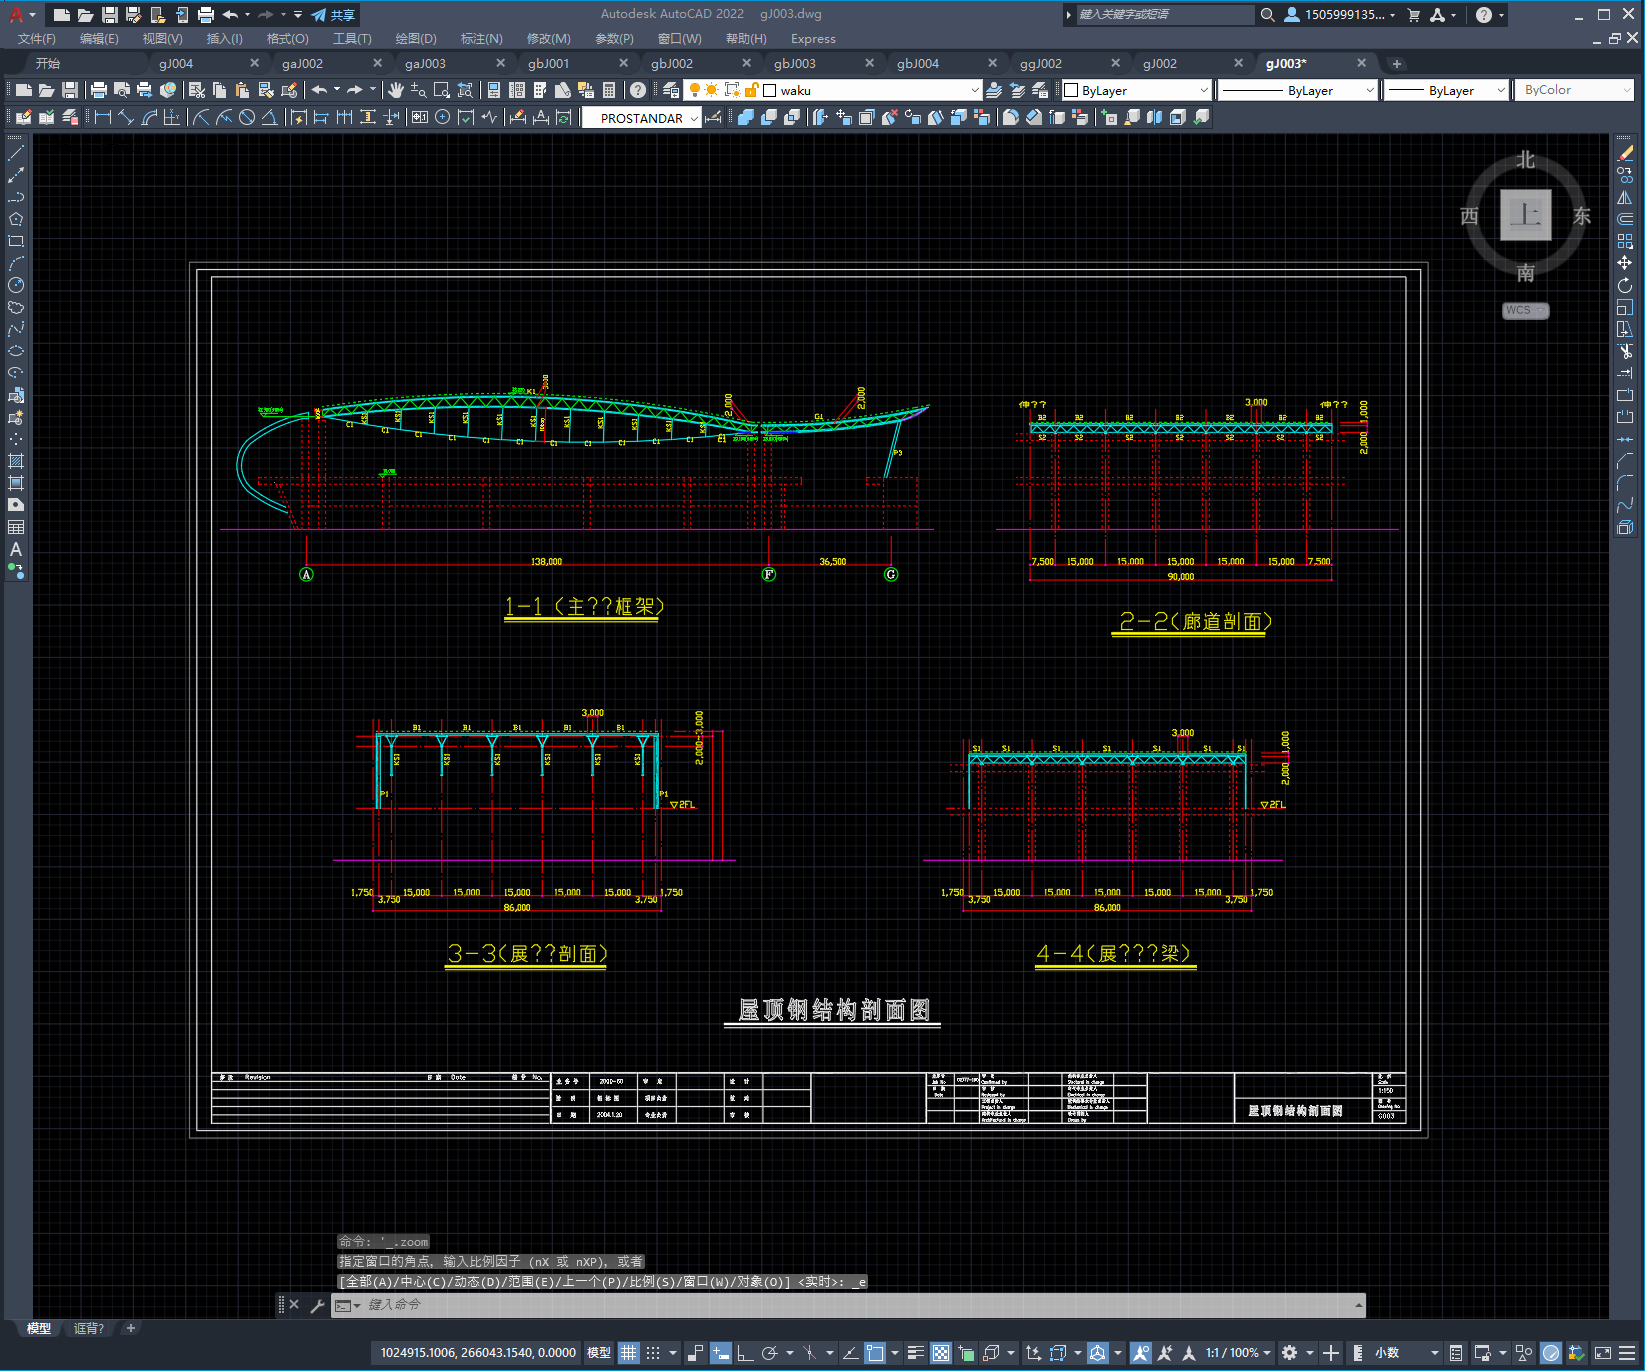1645x1371 pixels.
Task: Click the Diameter dimension tool
Action: 247,117
